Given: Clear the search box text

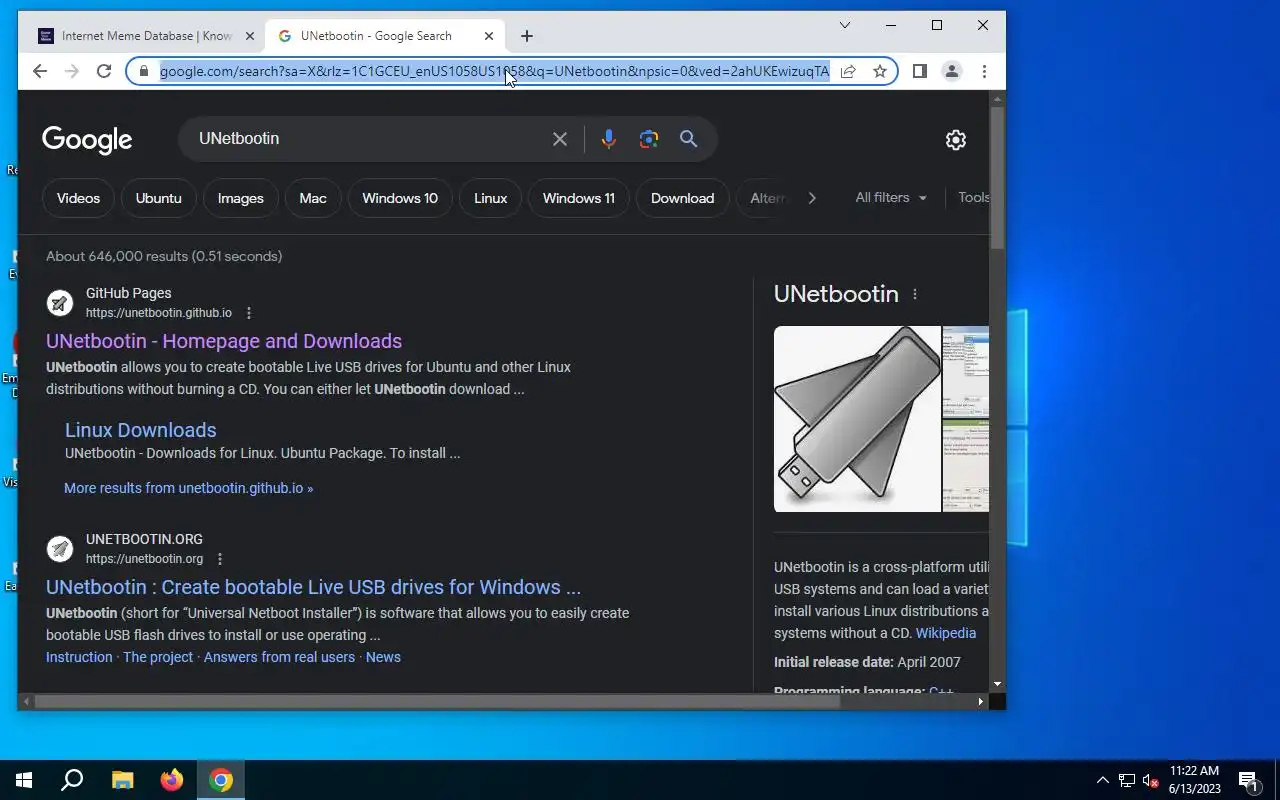Looking at the screenshot, I should click(x=560, y=139).
